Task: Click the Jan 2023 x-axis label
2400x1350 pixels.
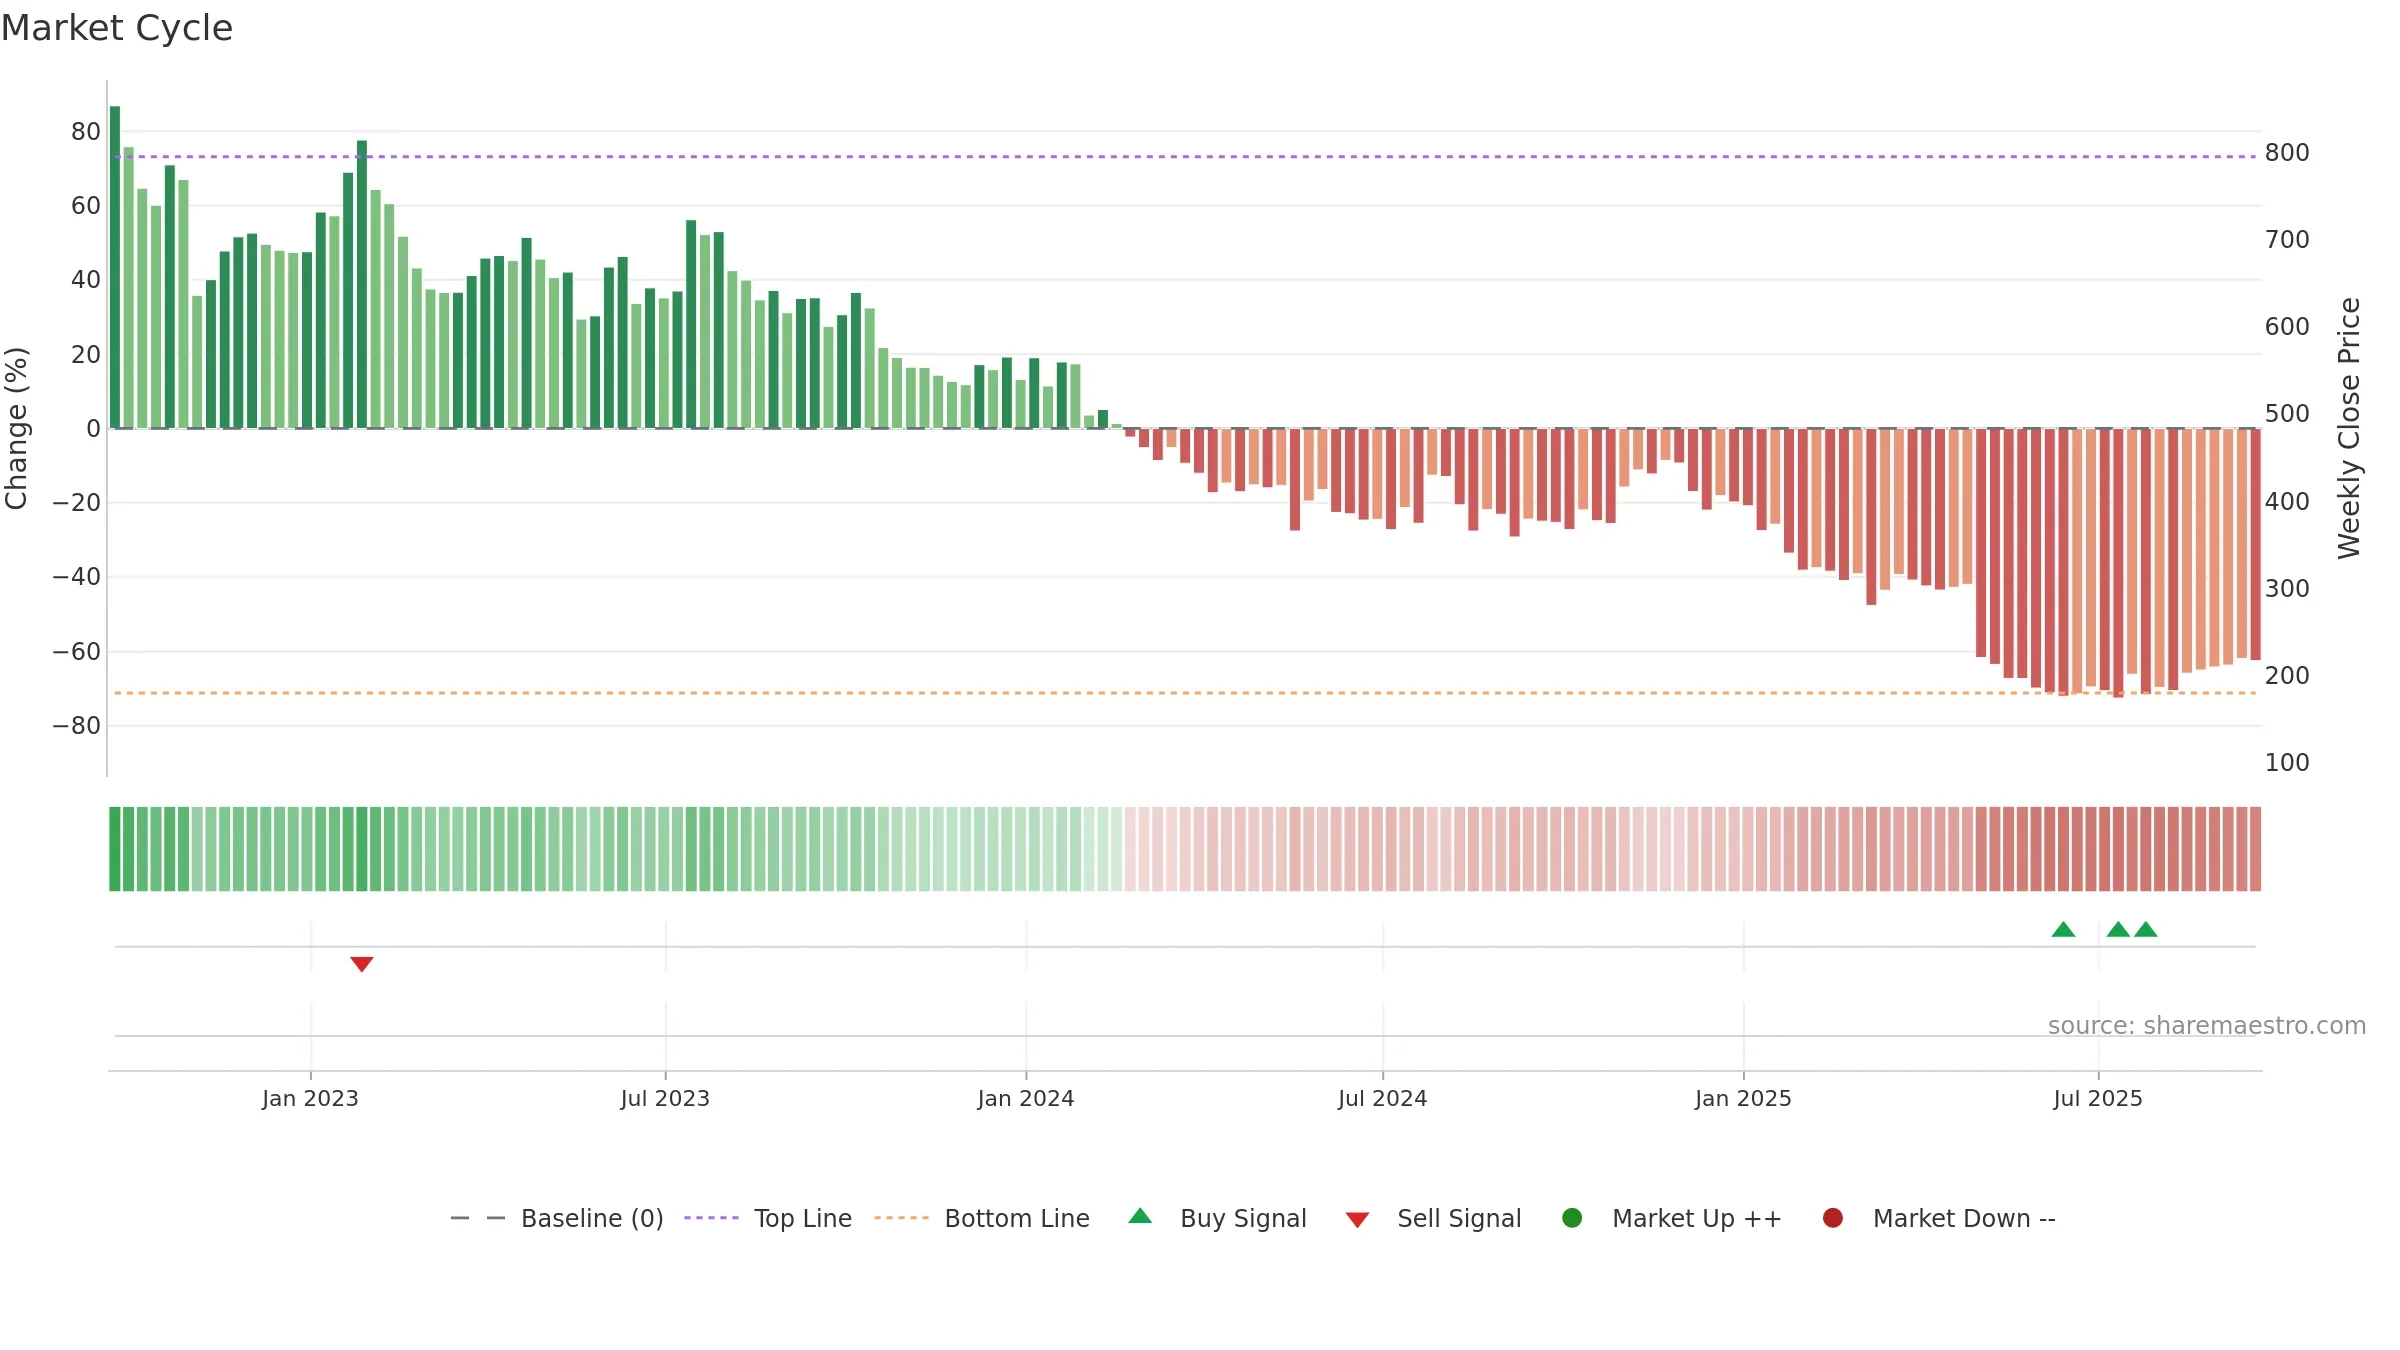Action: pos(310,1098)
